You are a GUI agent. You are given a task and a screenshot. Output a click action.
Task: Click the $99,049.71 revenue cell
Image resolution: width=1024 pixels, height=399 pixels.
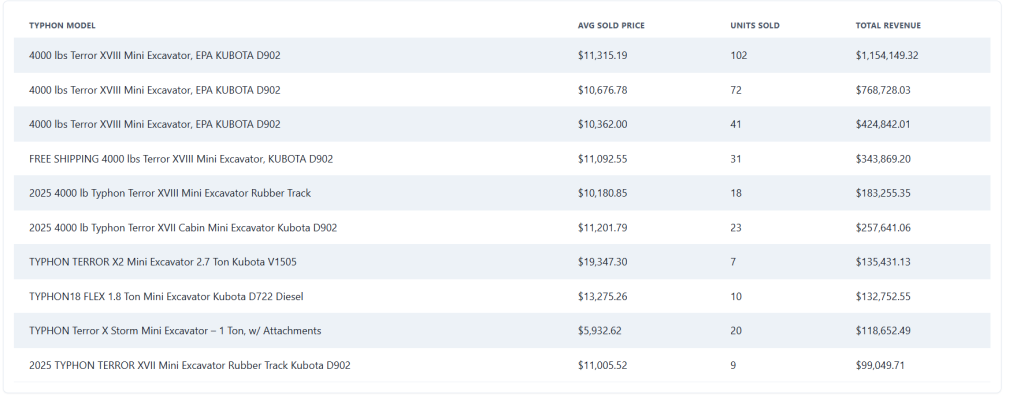point(880,365)
